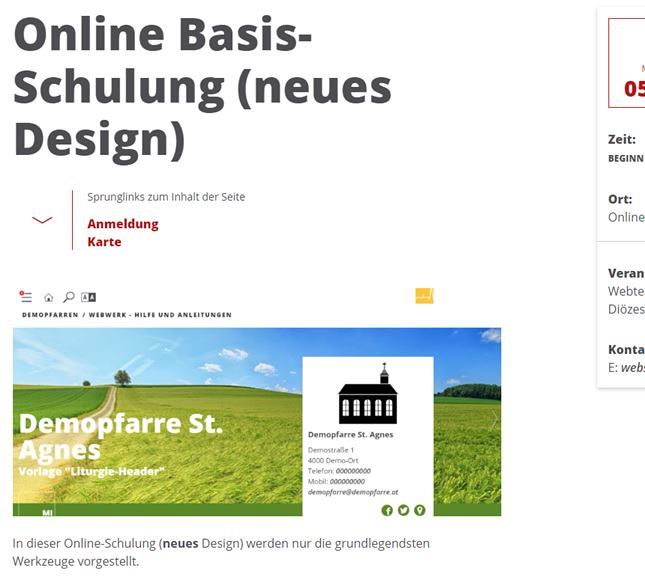Click the font size accessibility icon
This screenshot has width=645, height=579.
tap(88, 297)
